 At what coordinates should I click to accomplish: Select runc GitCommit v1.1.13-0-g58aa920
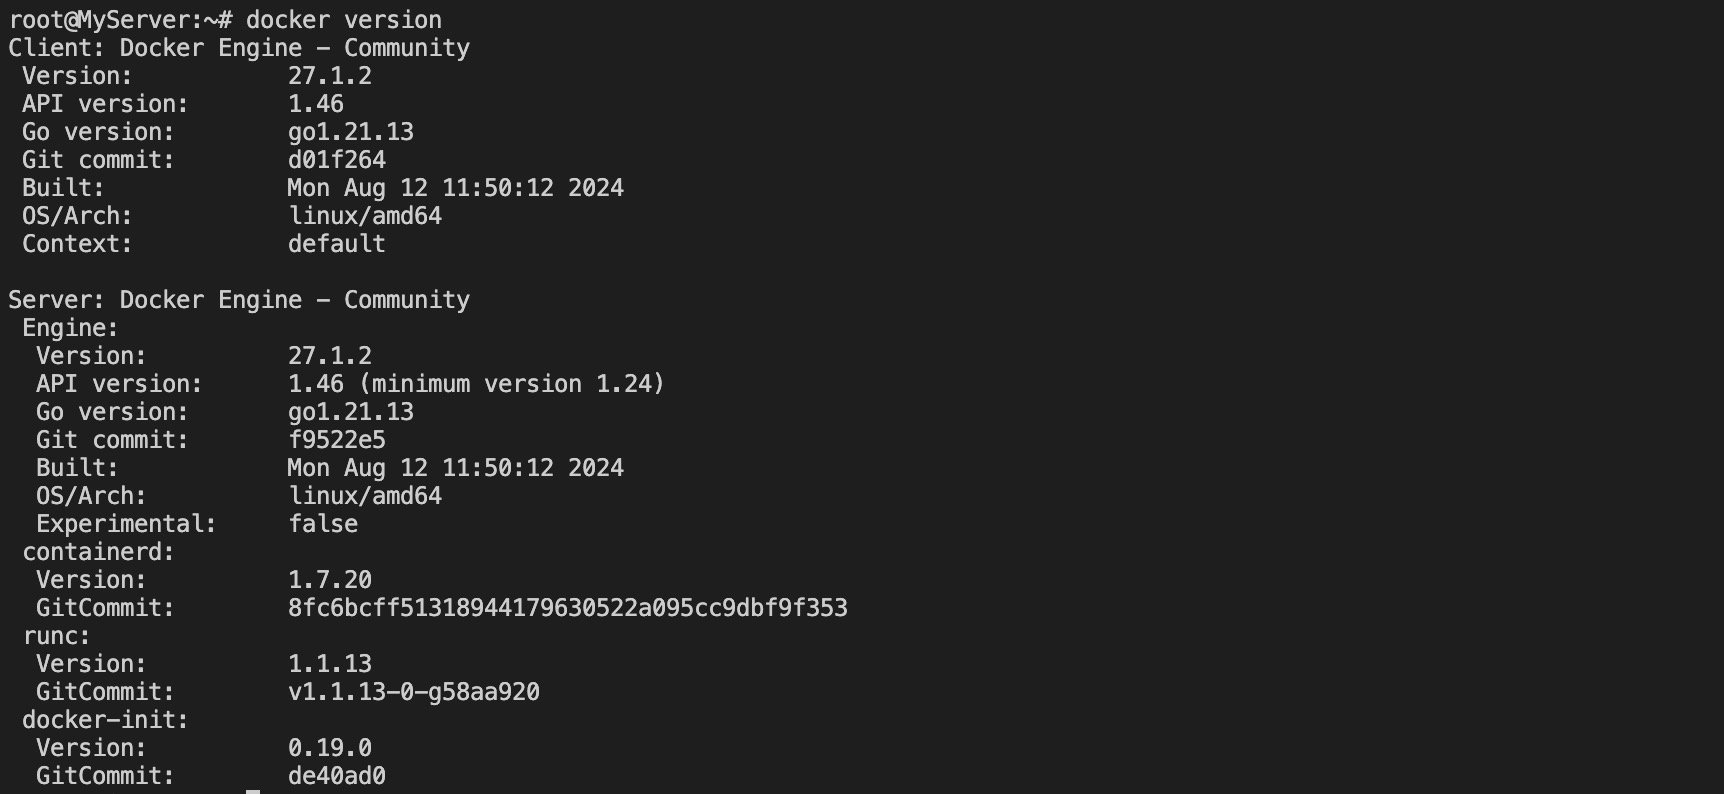(414, 692)
